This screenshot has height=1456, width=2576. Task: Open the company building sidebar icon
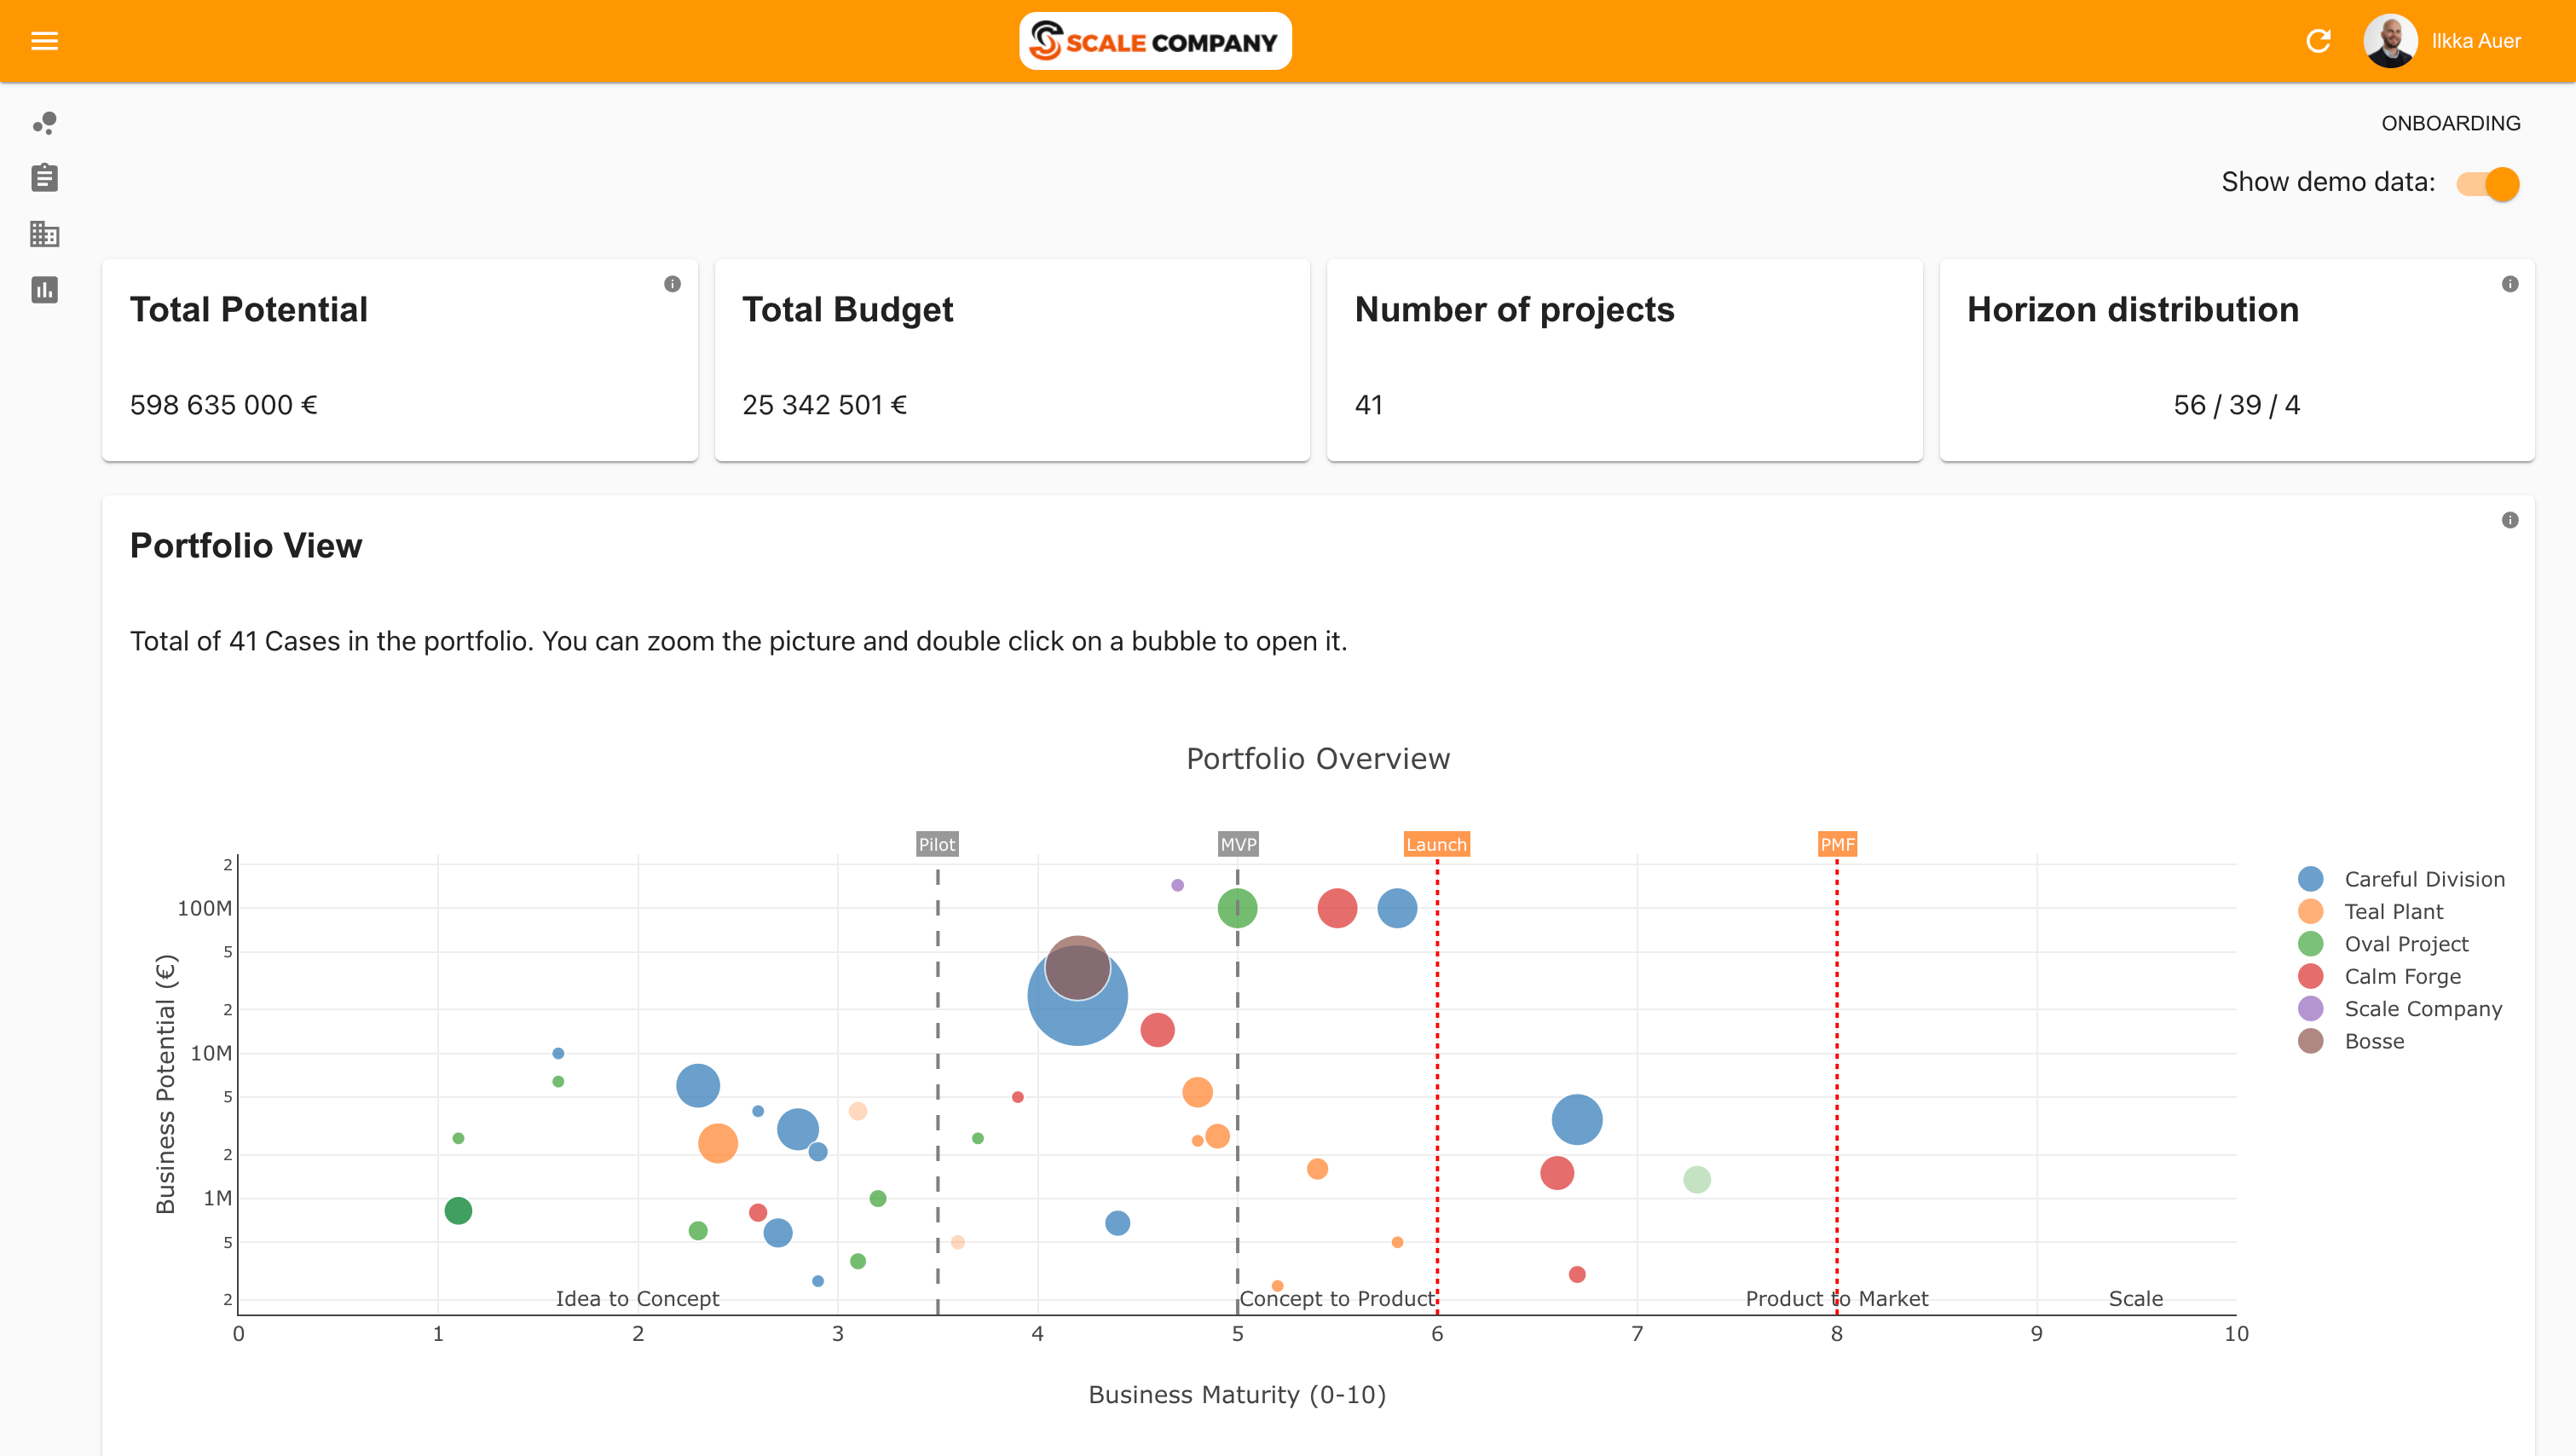(x=44, y=234)
